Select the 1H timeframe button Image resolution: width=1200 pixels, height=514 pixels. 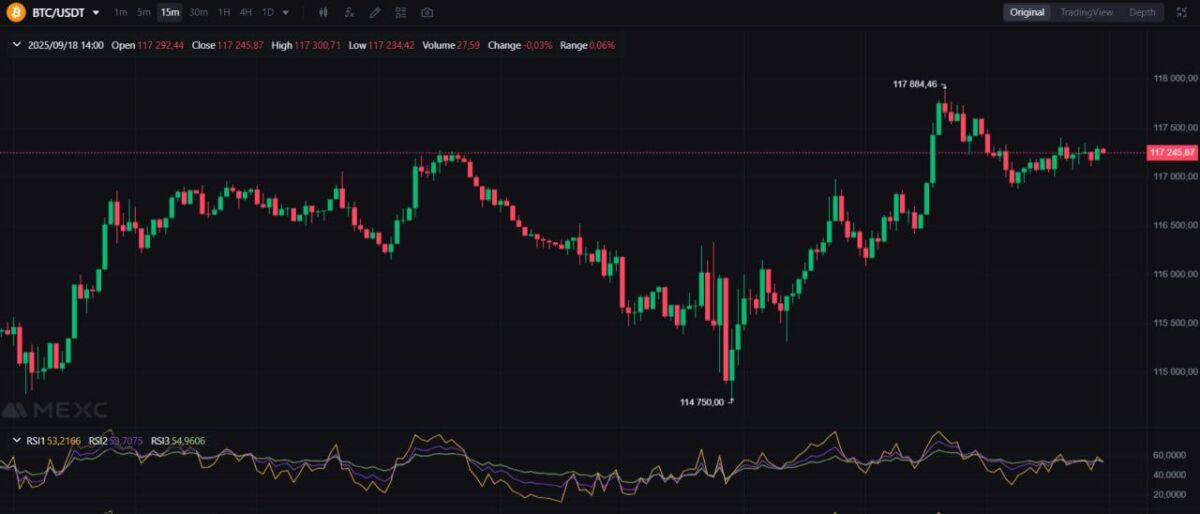[x=224, y=13]
